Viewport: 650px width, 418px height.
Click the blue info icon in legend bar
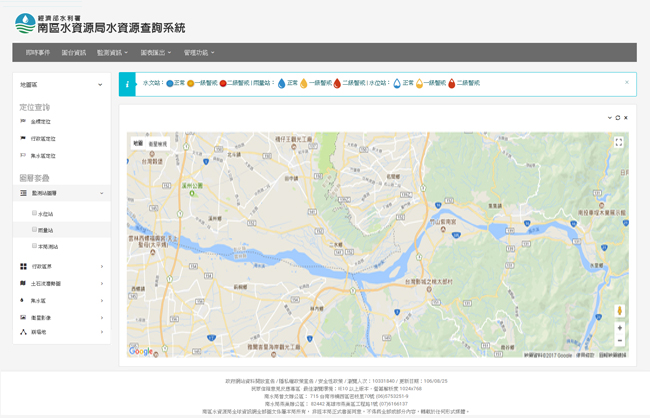click(127, 84)
